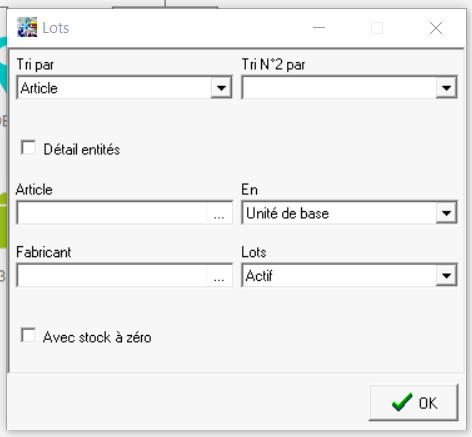Open the Lots status dropdown arrow
The width and height of the screenshot is (472, 437).
coord(446,276)
